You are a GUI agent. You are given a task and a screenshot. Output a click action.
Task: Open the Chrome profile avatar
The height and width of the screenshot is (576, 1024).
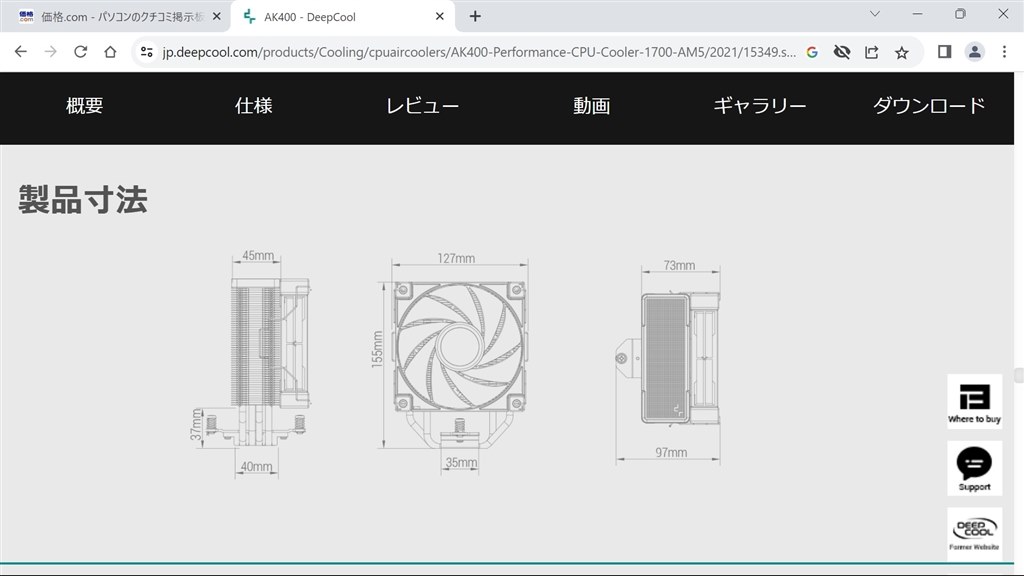point(974,52)
